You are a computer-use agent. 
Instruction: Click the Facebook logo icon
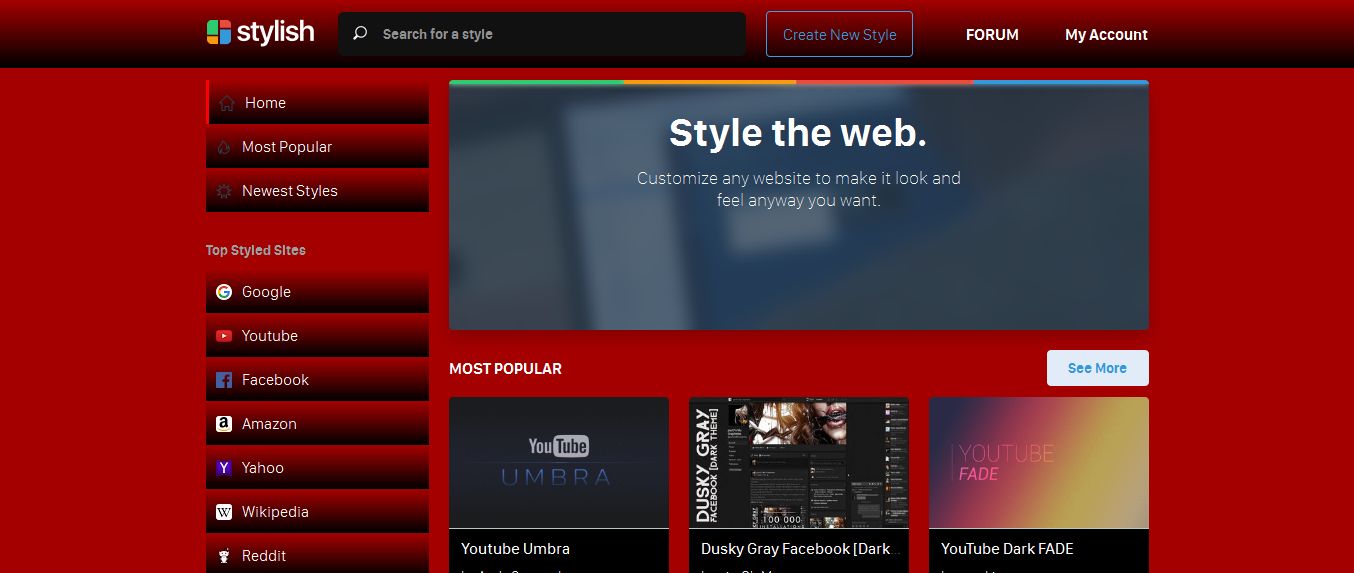tap(224, 380)
